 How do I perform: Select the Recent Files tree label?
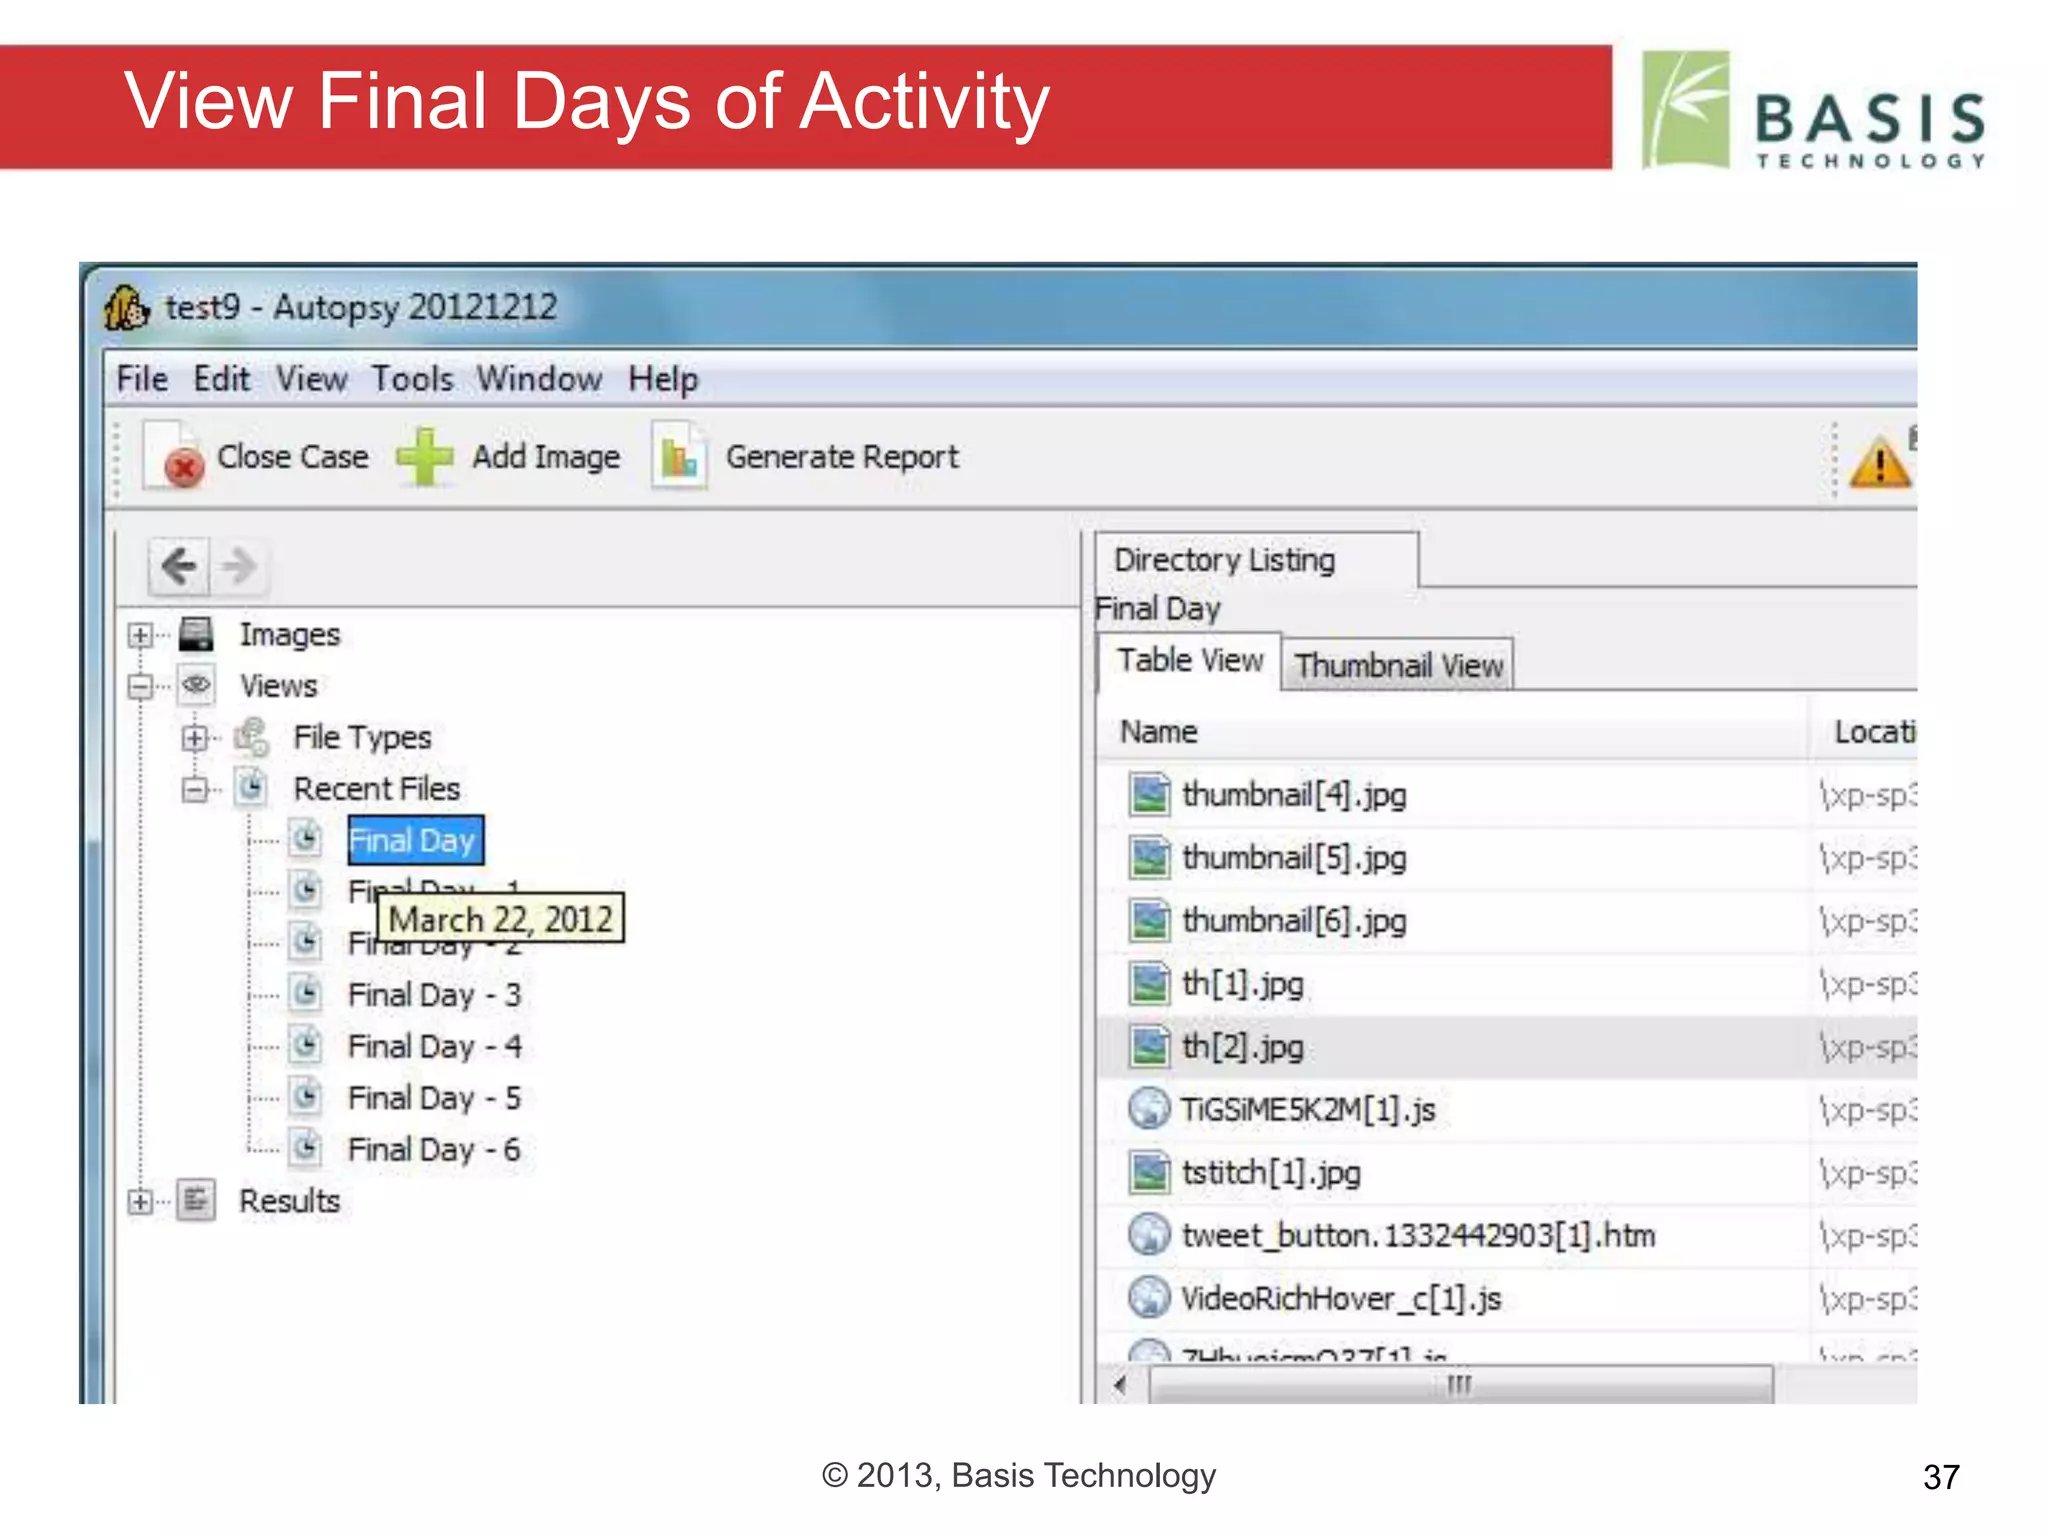click(377, 789)
